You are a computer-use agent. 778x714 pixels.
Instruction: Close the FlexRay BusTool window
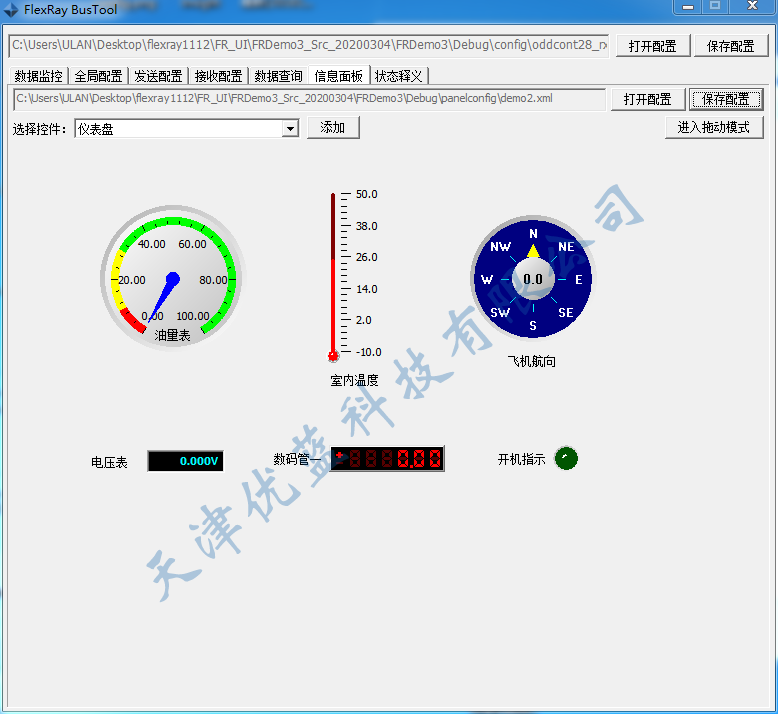click(752, 6)
